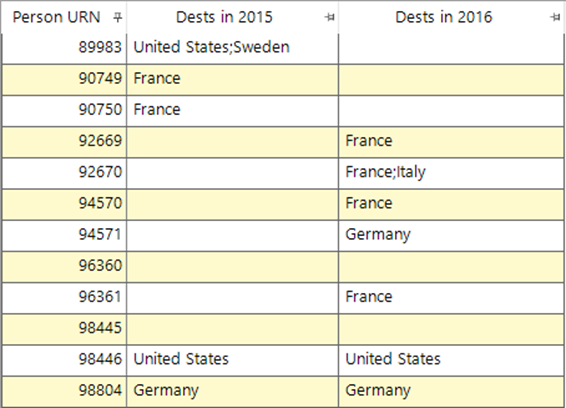Select United States;Sweden cell
The width and height of the screenshot is (566, 408).
pyautogui.click(x=232, y=49)
